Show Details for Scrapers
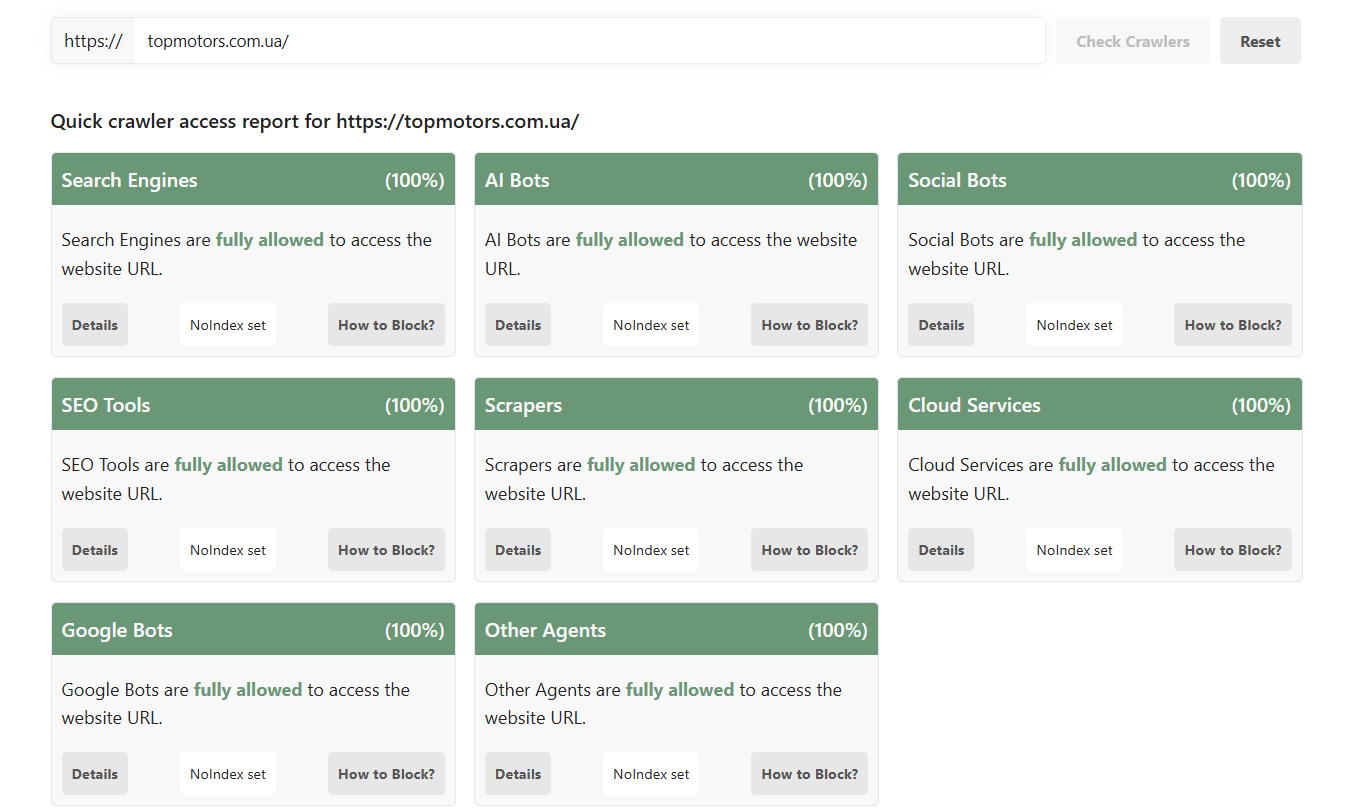 click(518, 550)
